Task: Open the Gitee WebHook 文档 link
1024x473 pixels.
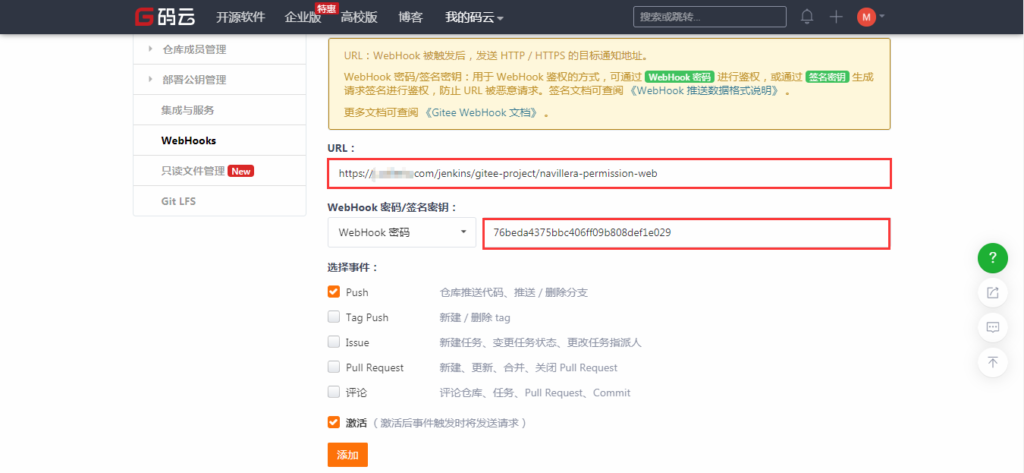Action: (485, 112)
